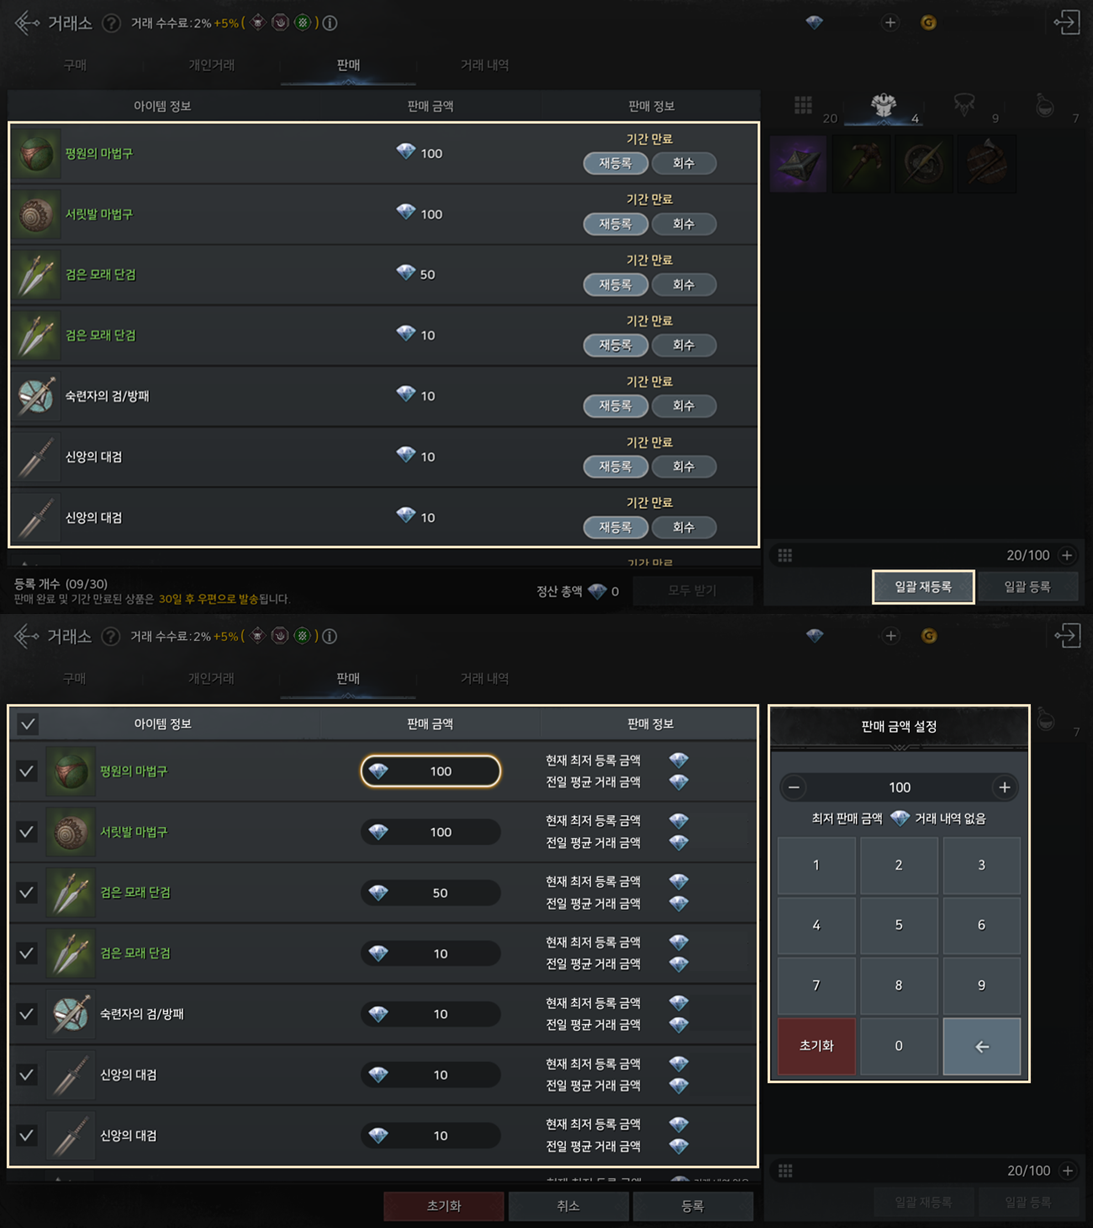
Task: Select the price field showing 50
Action: [x=430, y=893]
